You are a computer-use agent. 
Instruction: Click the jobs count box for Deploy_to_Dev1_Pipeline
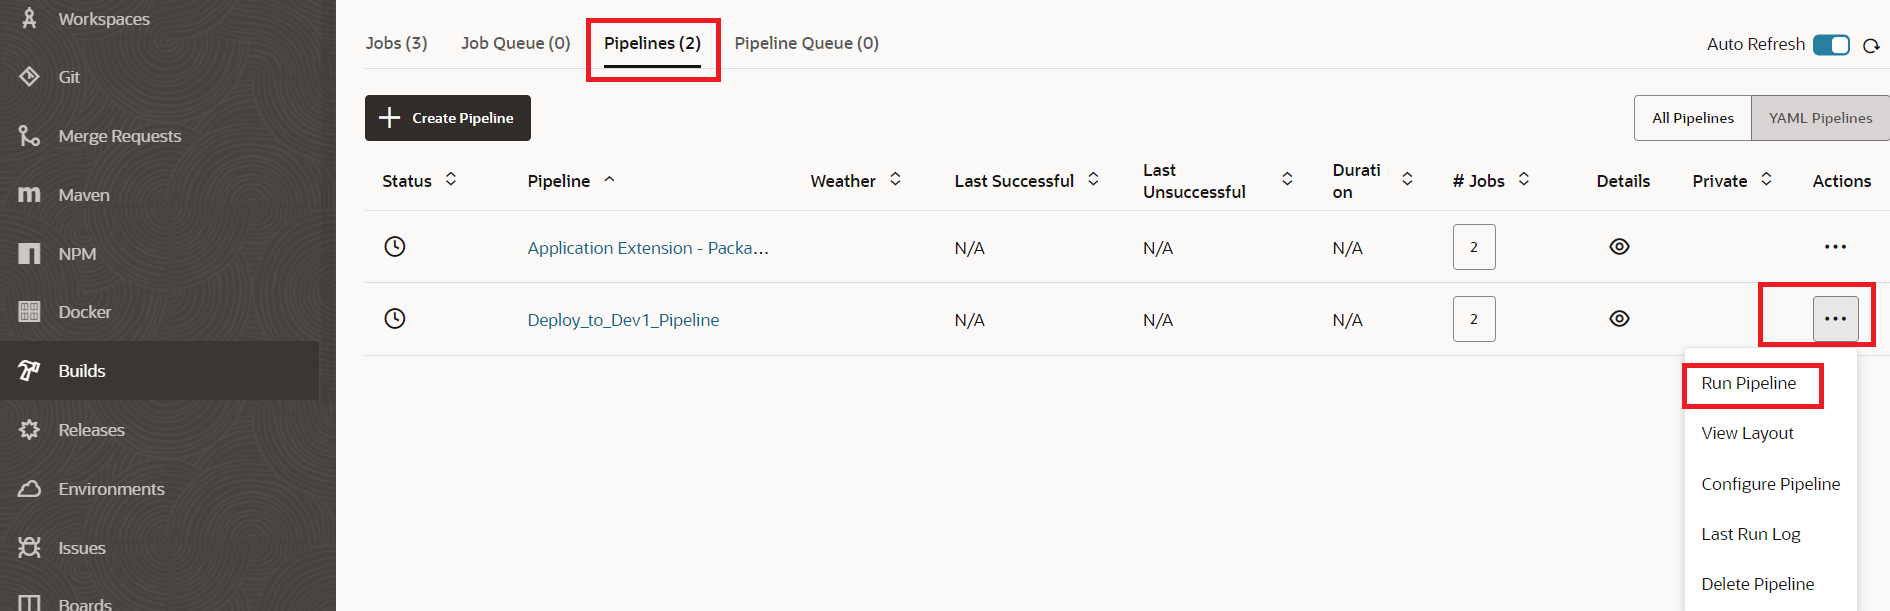1473,319
